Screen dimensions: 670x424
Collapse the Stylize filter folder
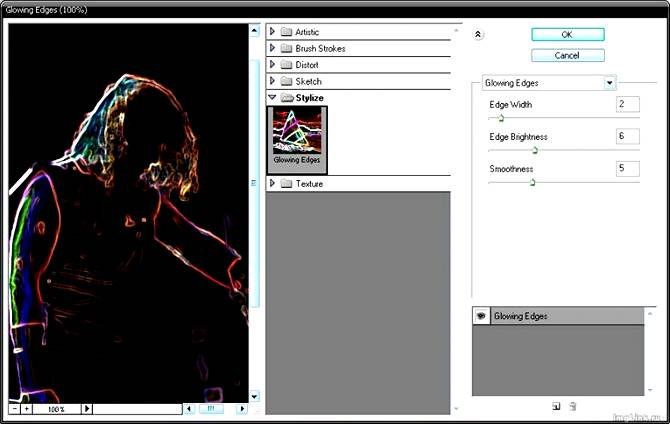[272, 97]
